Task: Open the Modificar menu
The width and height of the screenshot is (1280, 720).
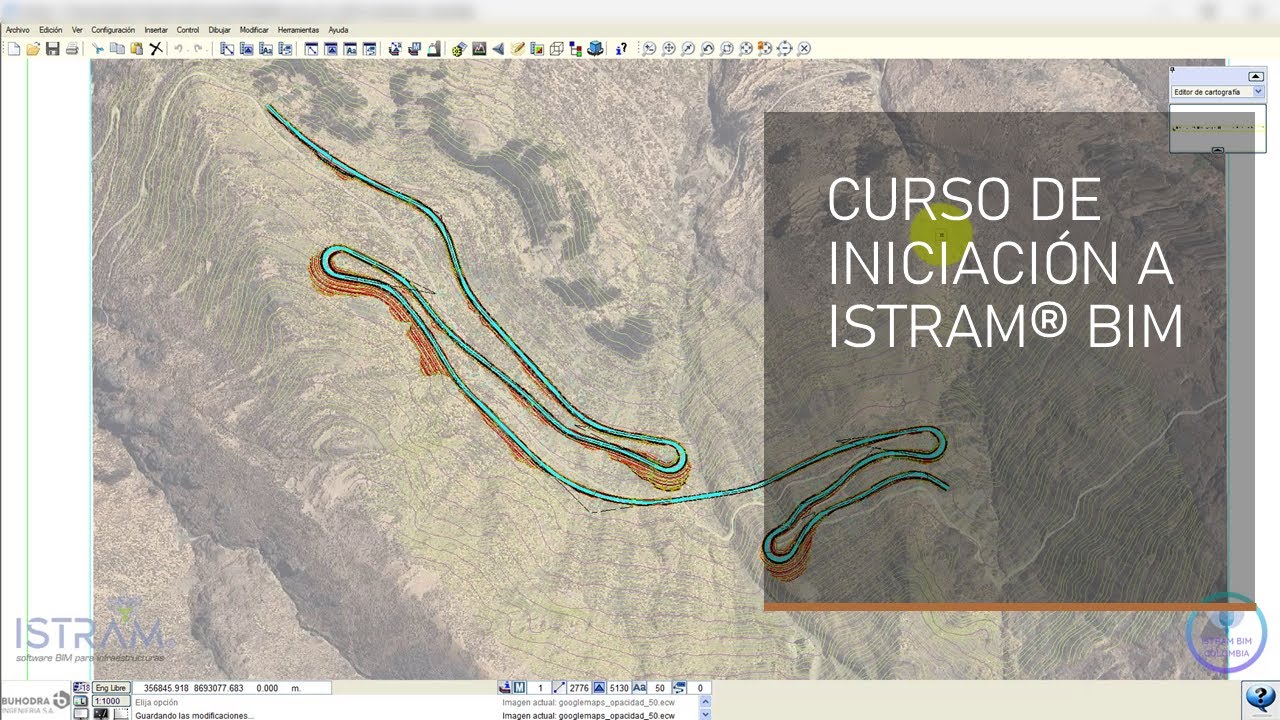Action: [254, 30]
